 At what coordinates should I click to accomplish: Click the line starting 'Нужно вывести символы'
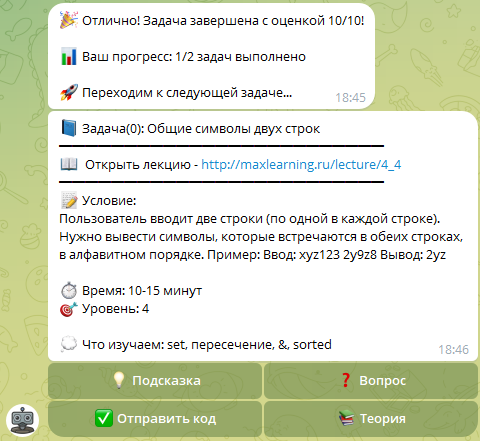point(261,237)
